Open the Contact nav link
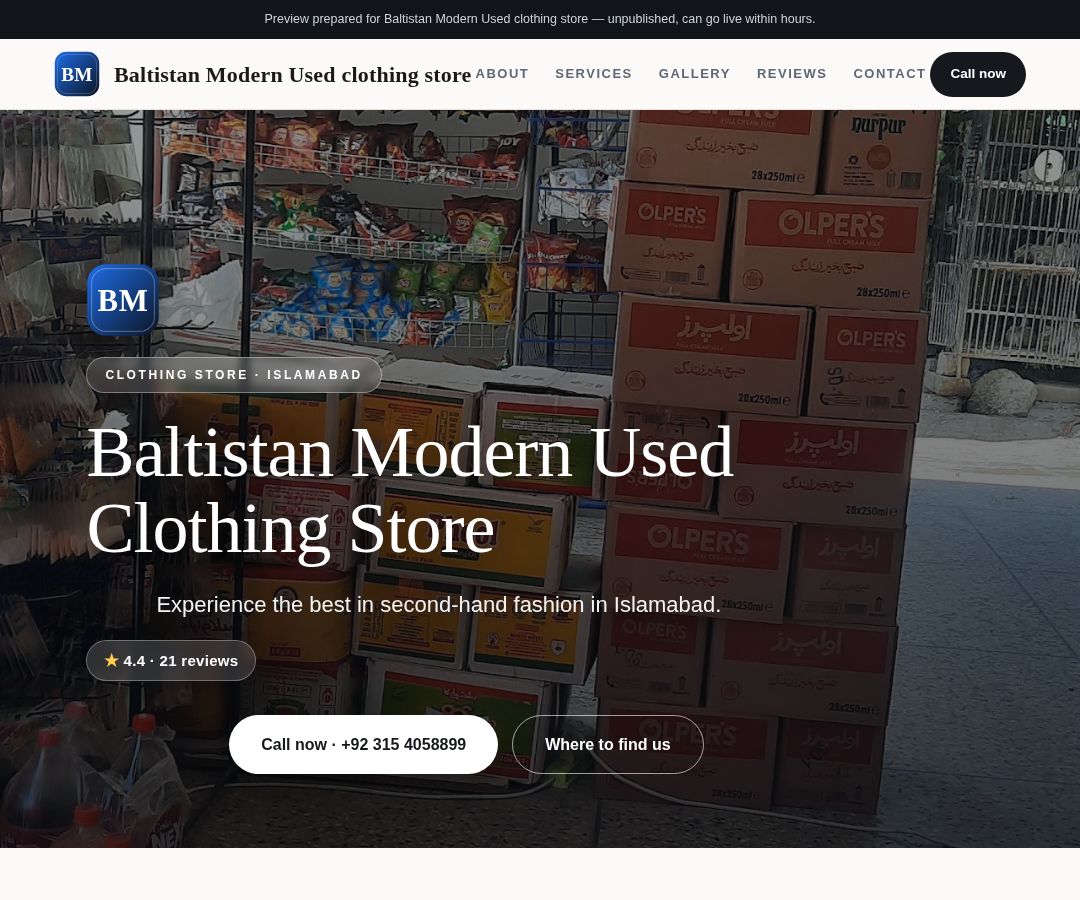1080x900 pixels. [x=889, y=74]
